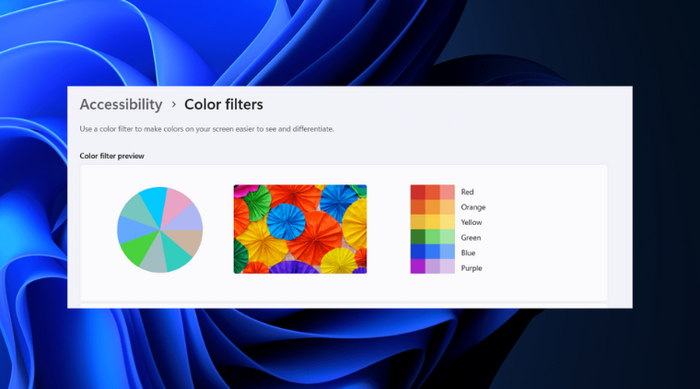
Task: Click the dark yellow swatch in Yellow row
Action: (418, 222)
